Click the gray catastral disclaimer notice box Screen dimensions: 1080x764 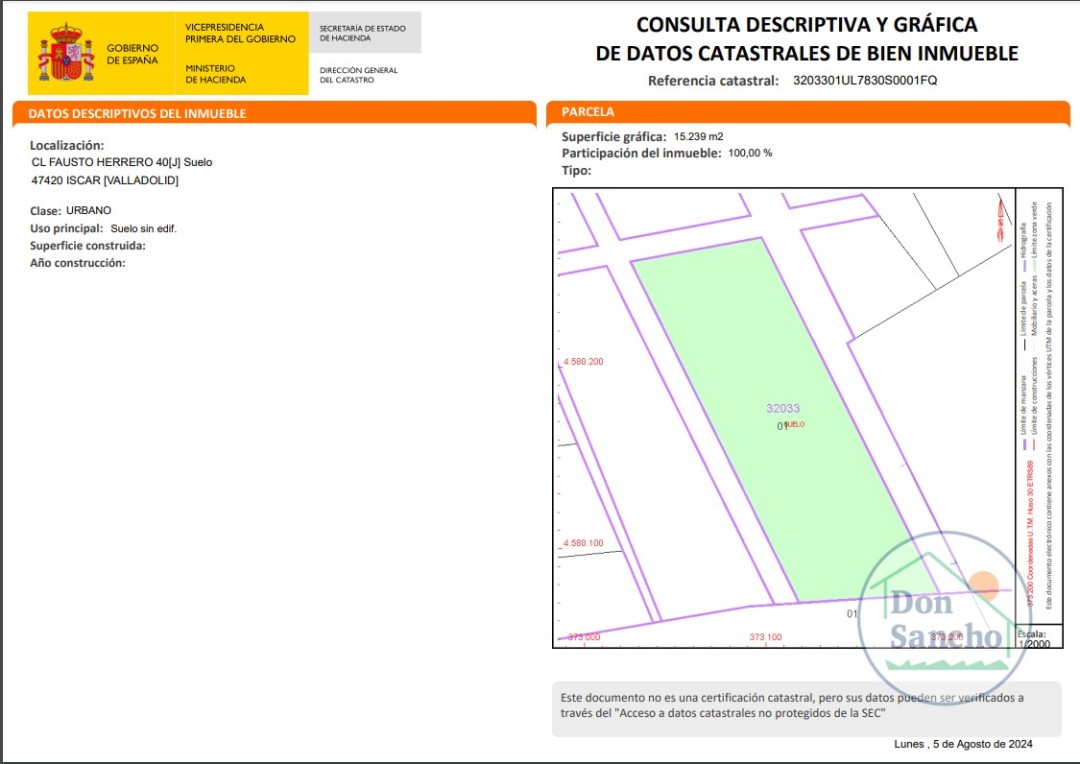tap(807, 708)
